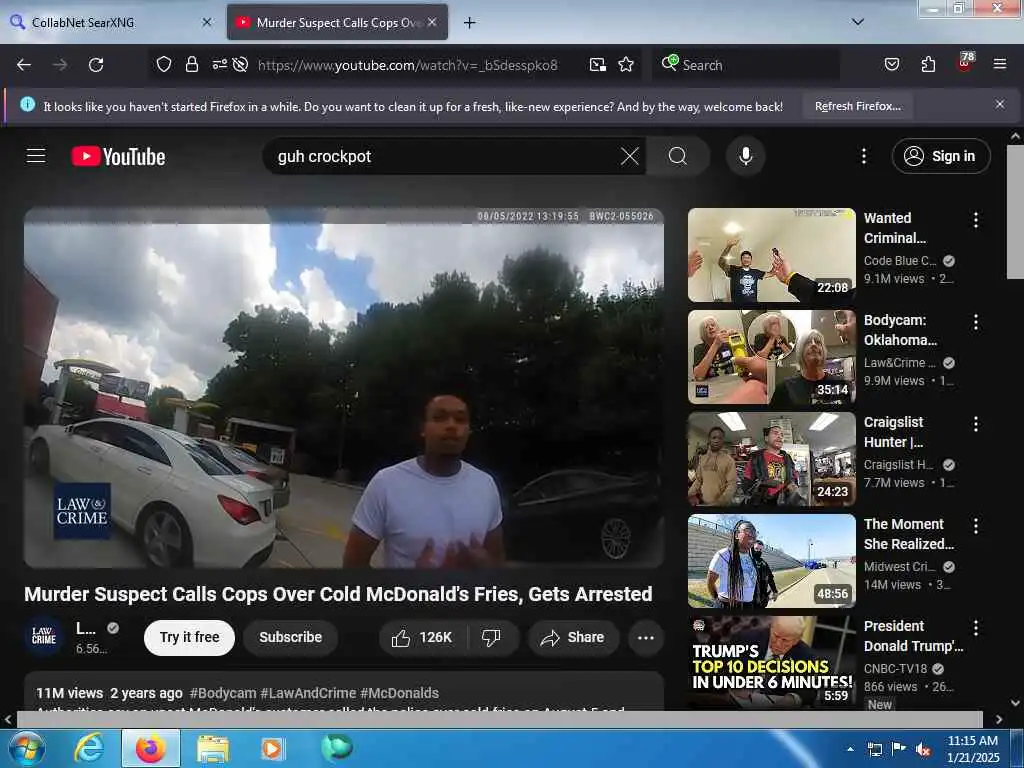
Task: Click the page vertical scrollbar thumb
Action: (x=1015, y=212)
